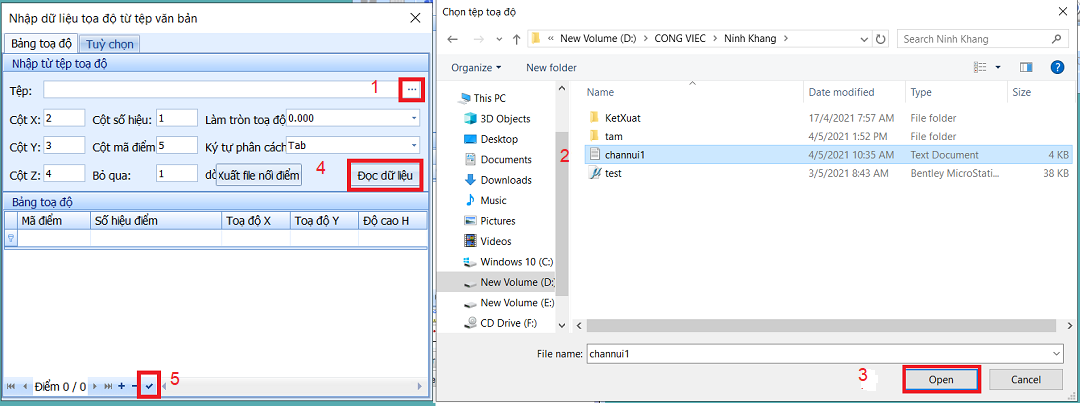The image size is (1080, 406).
Task: Go up one folder level arrow
Action: pos(515,39)
